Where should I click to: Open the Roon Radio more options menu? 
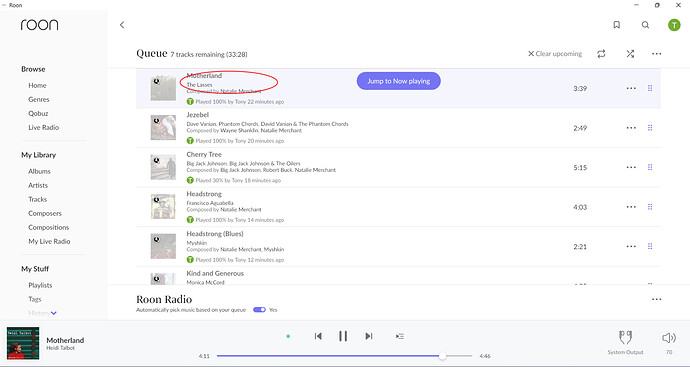(657, 299)
